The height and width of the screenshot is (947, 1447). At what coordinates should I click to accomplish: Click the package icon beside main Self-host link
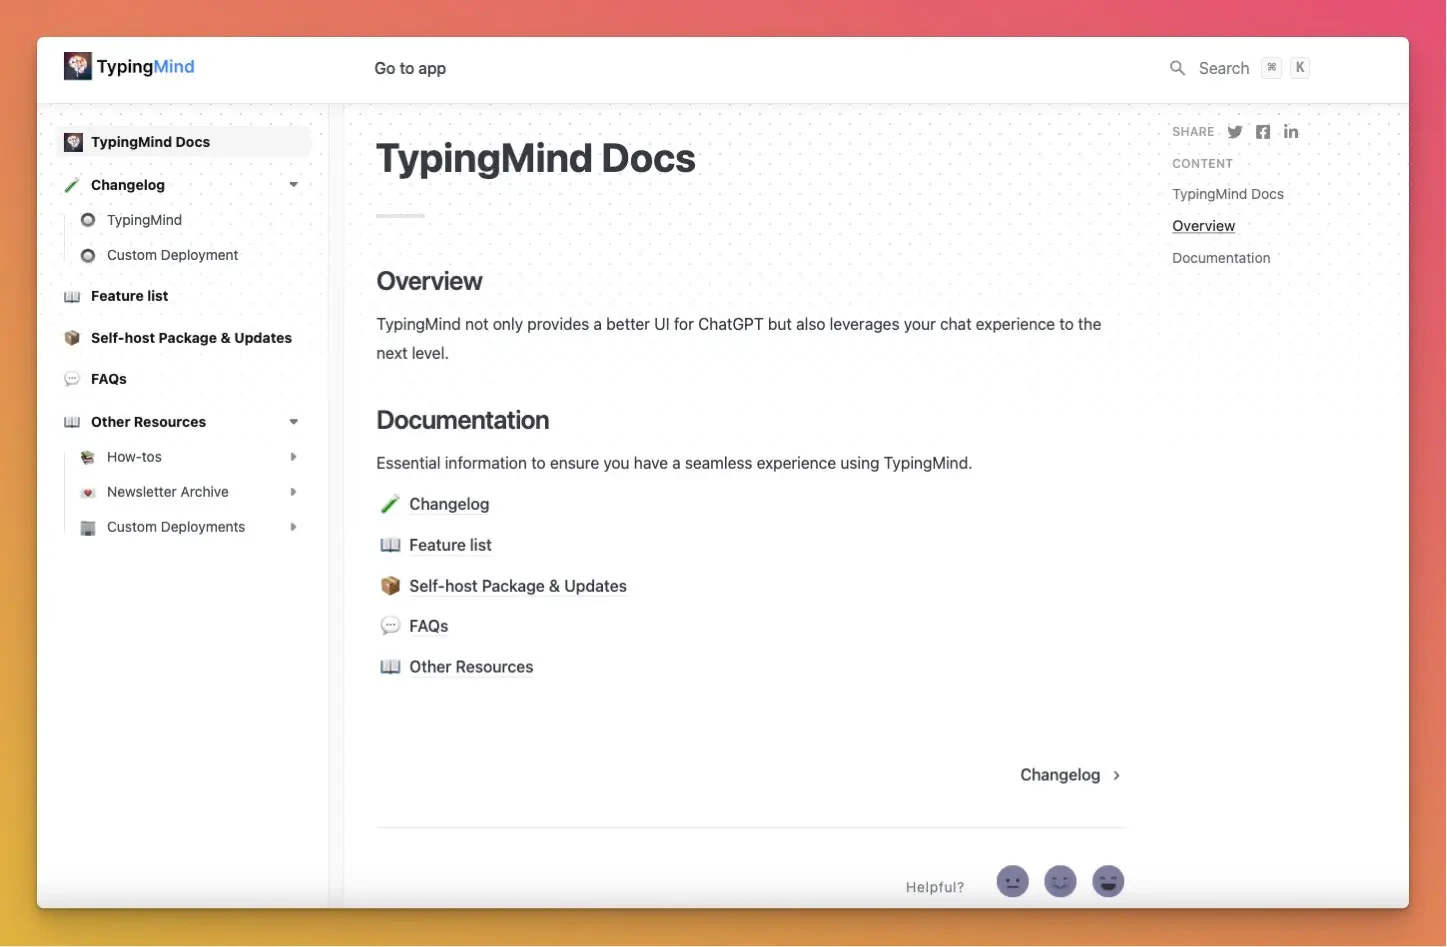[390, 586]
